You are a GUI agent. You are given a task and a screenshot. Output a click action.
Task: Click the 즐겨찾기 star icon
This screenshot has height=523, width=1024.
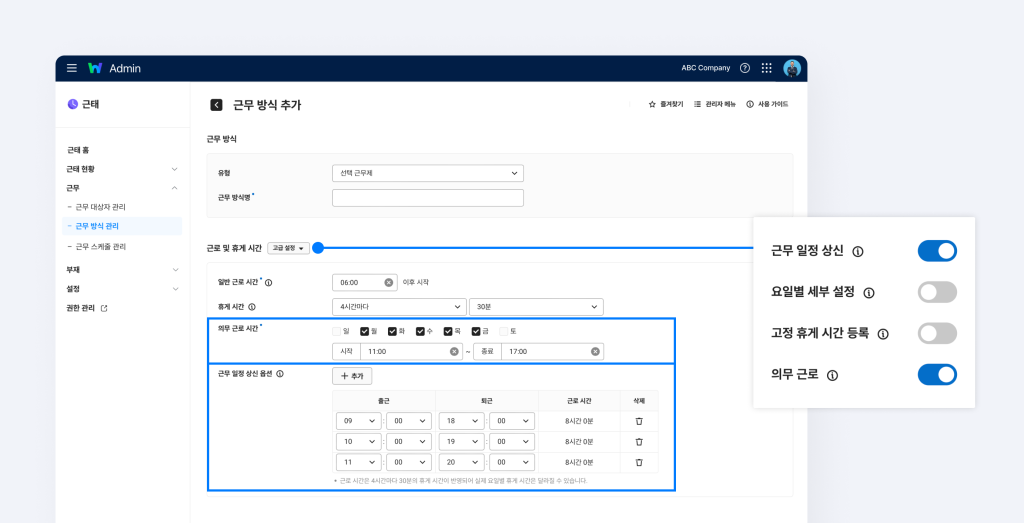click(652, 104)
